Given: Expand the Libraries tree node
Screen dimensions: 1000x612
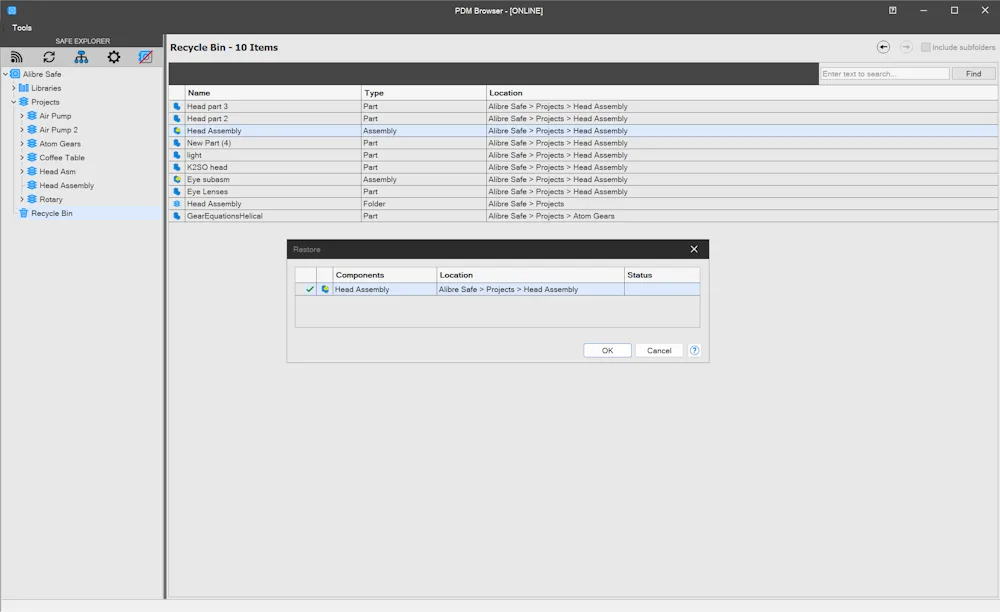Looking at the screenshot, I should 13,88.
